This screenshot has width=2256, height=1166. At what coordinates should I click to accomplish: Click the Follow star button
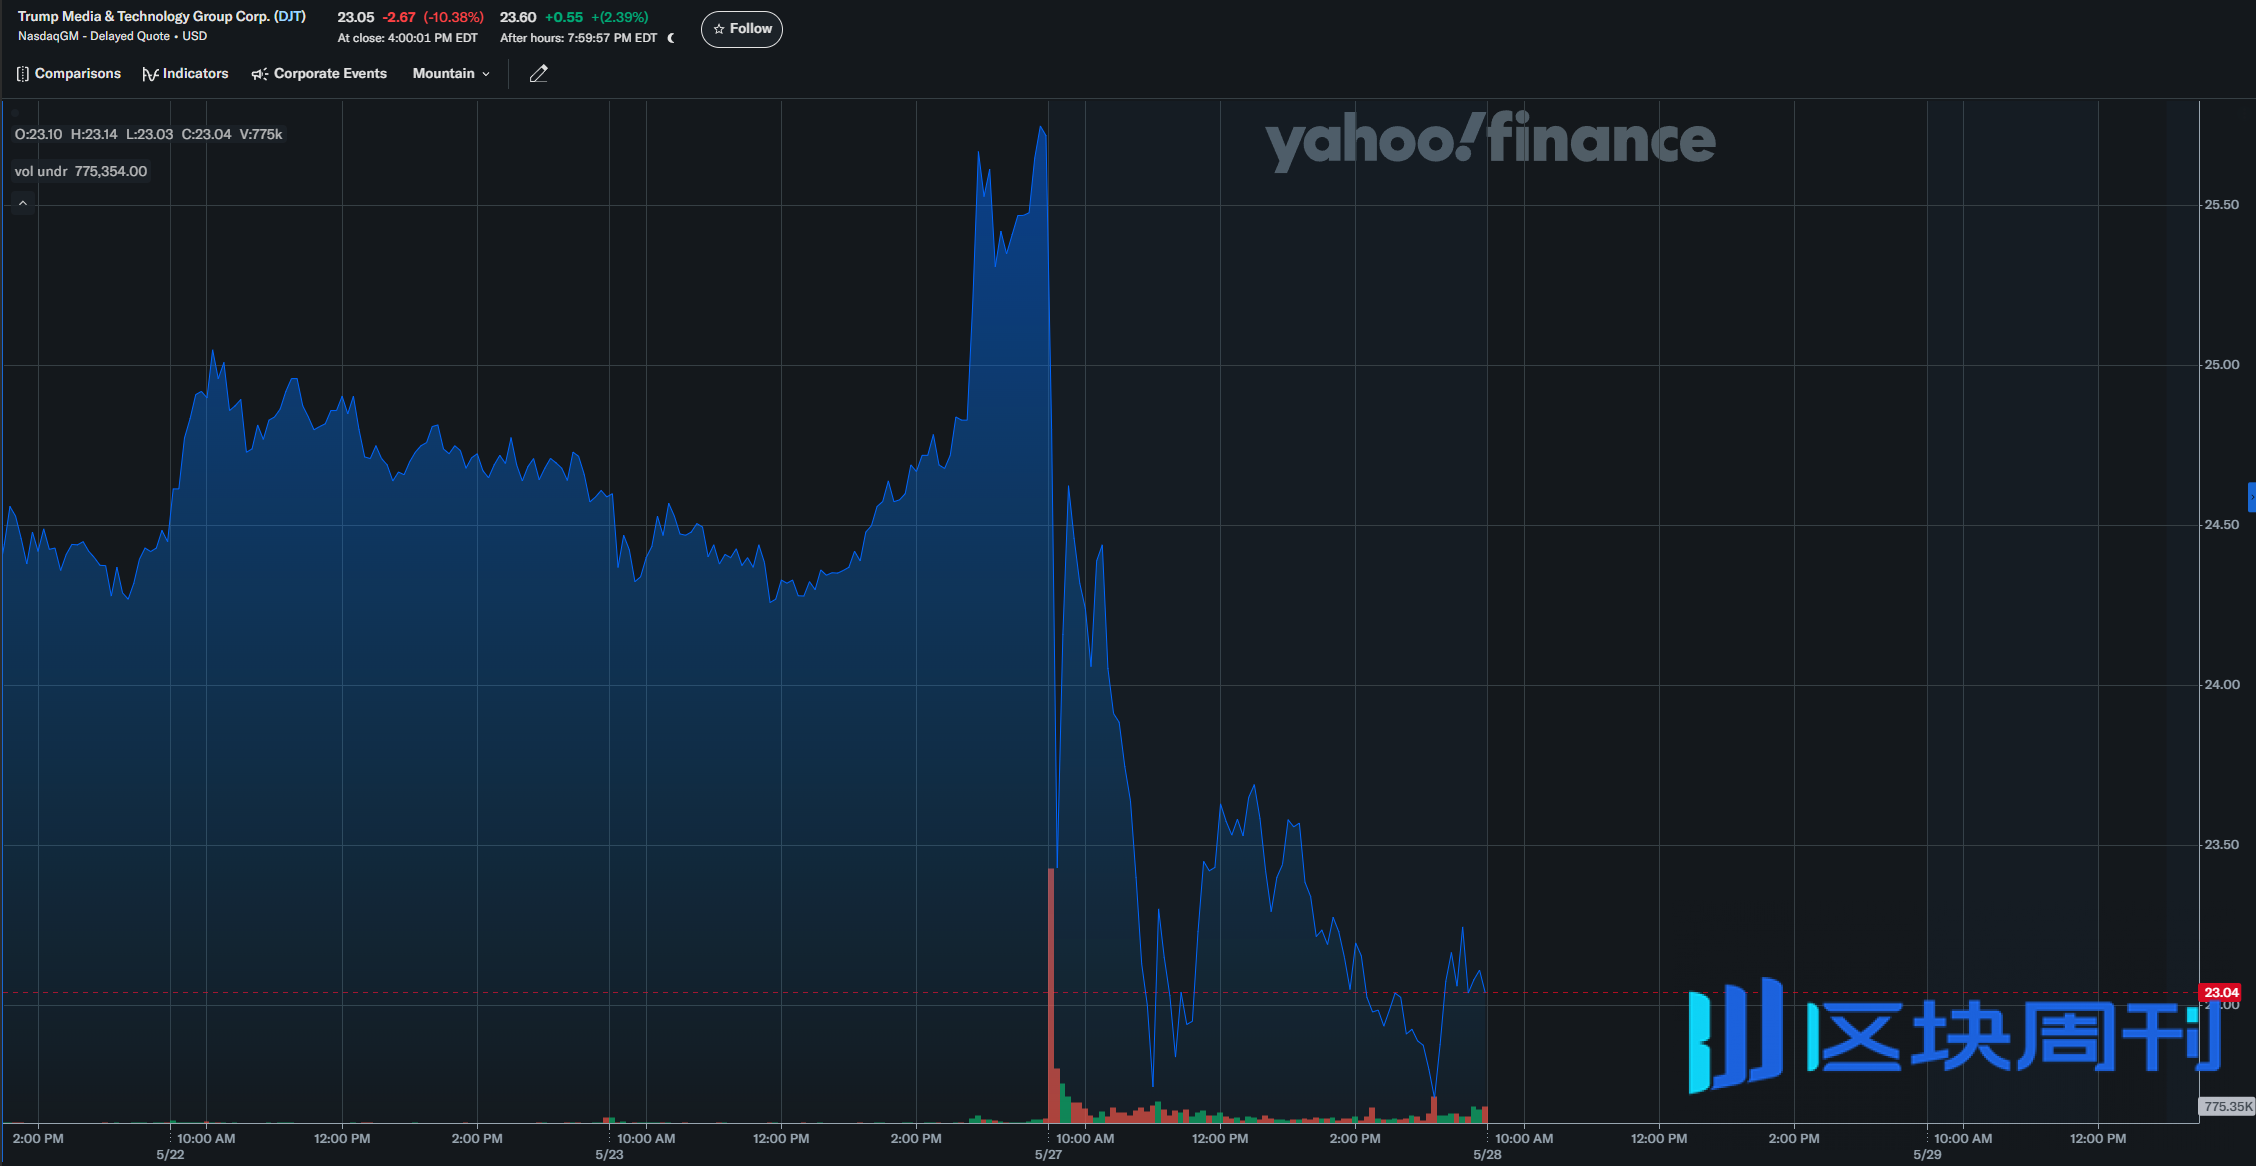(741, 29)
